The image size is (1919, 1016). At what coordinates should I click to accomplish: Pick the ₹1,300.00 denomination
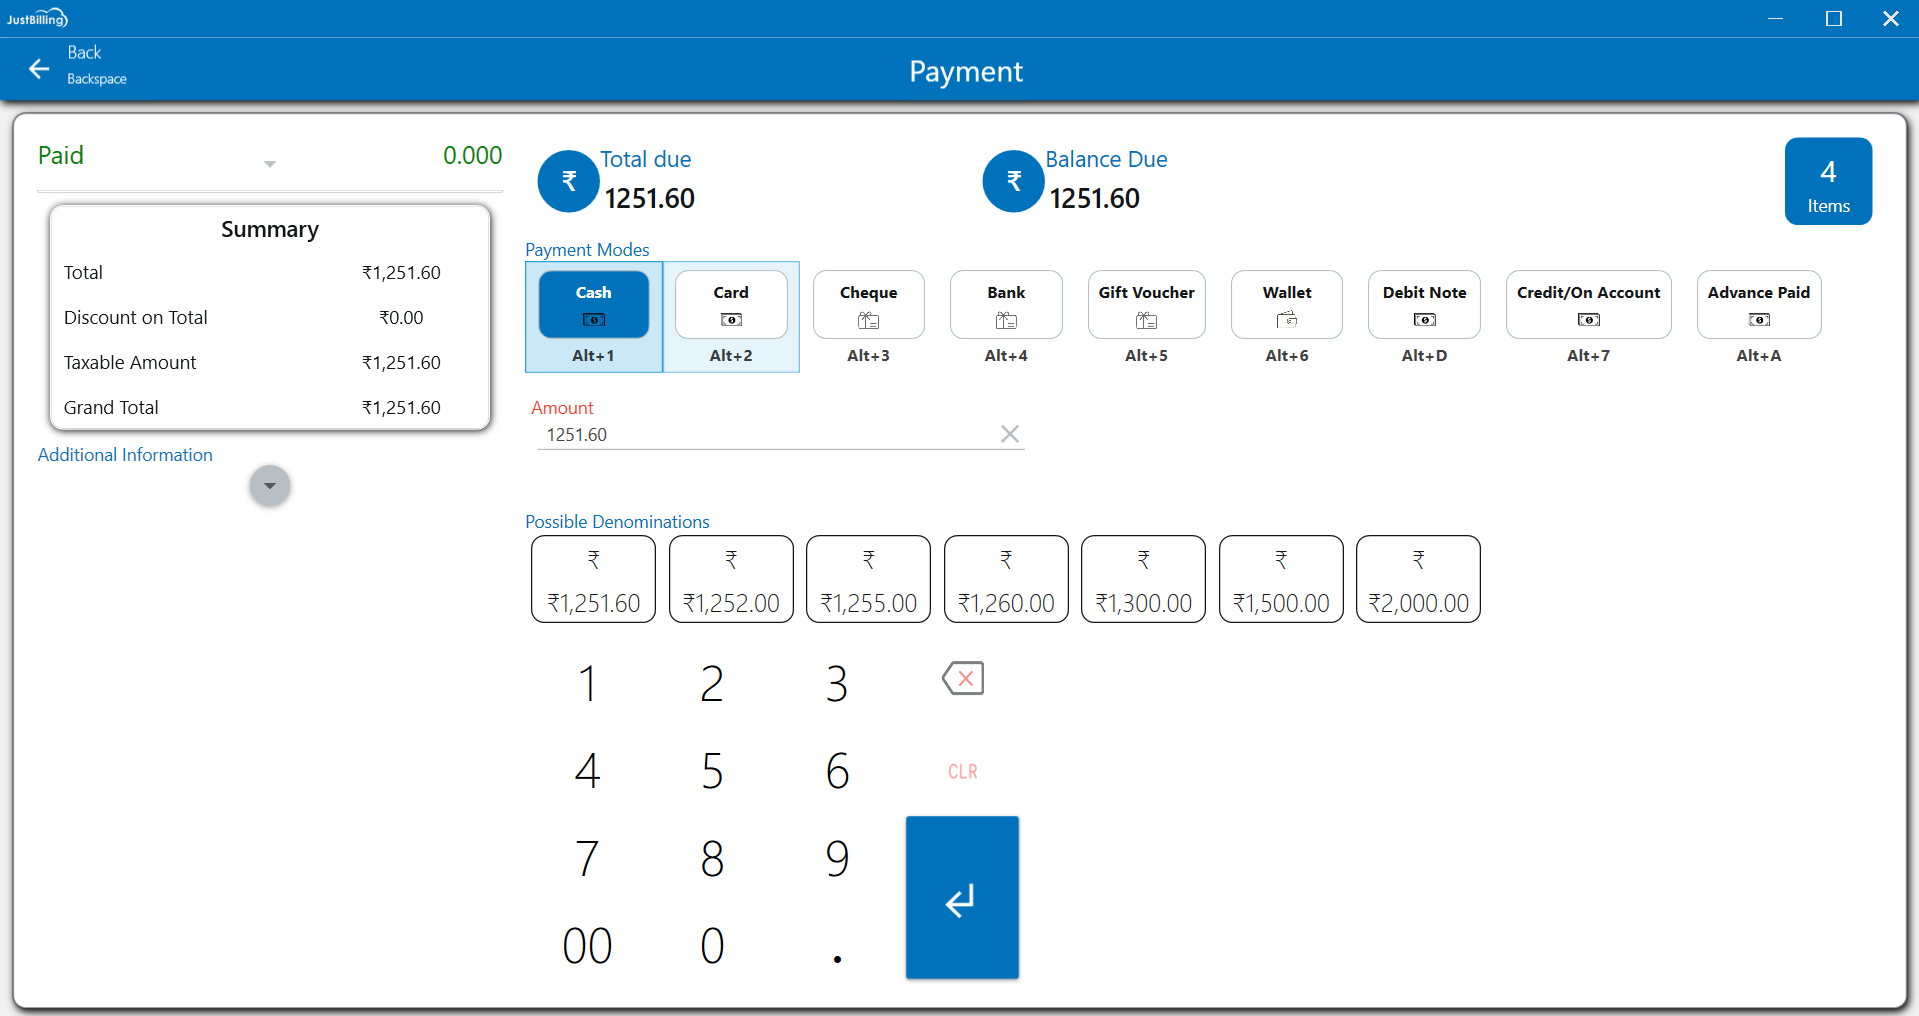click(x=1143, y=579)
